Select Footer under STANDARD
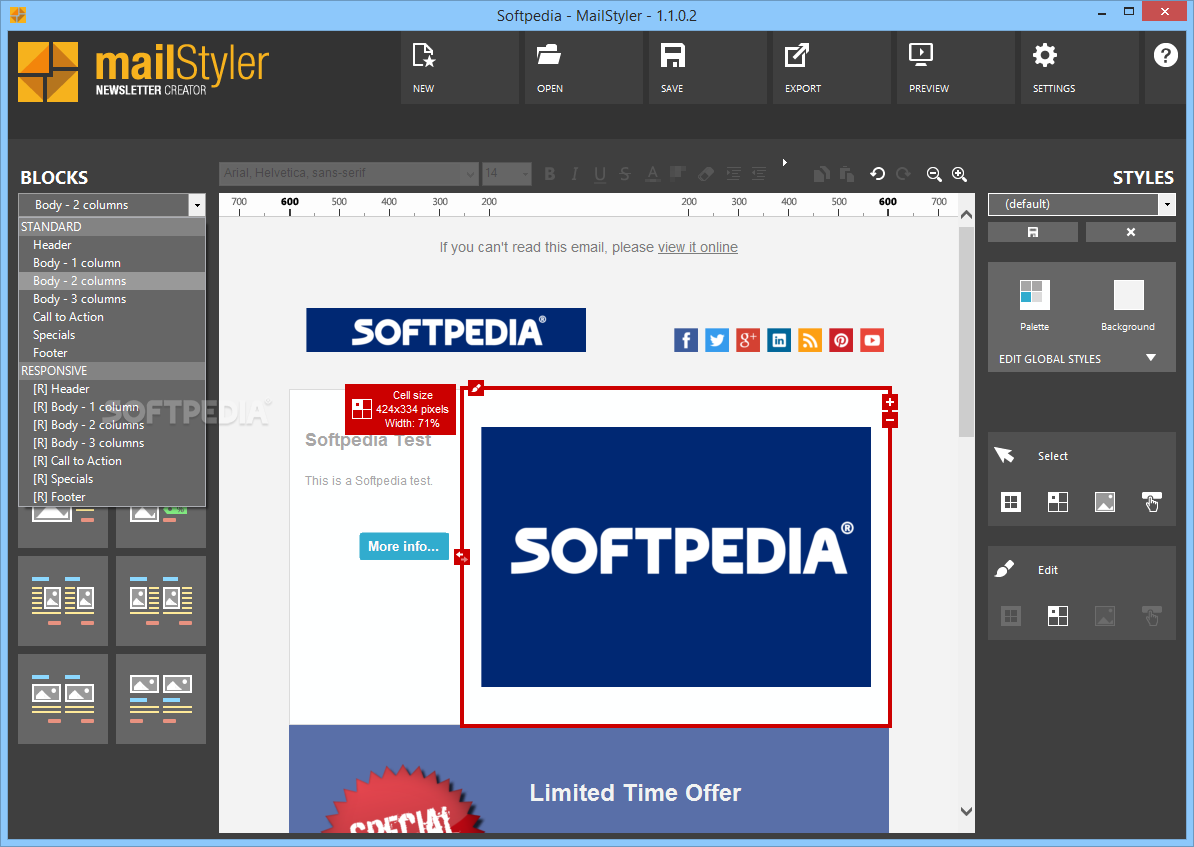The height and width of the screenshot is (847, 1194). click(x=112, y=353)
